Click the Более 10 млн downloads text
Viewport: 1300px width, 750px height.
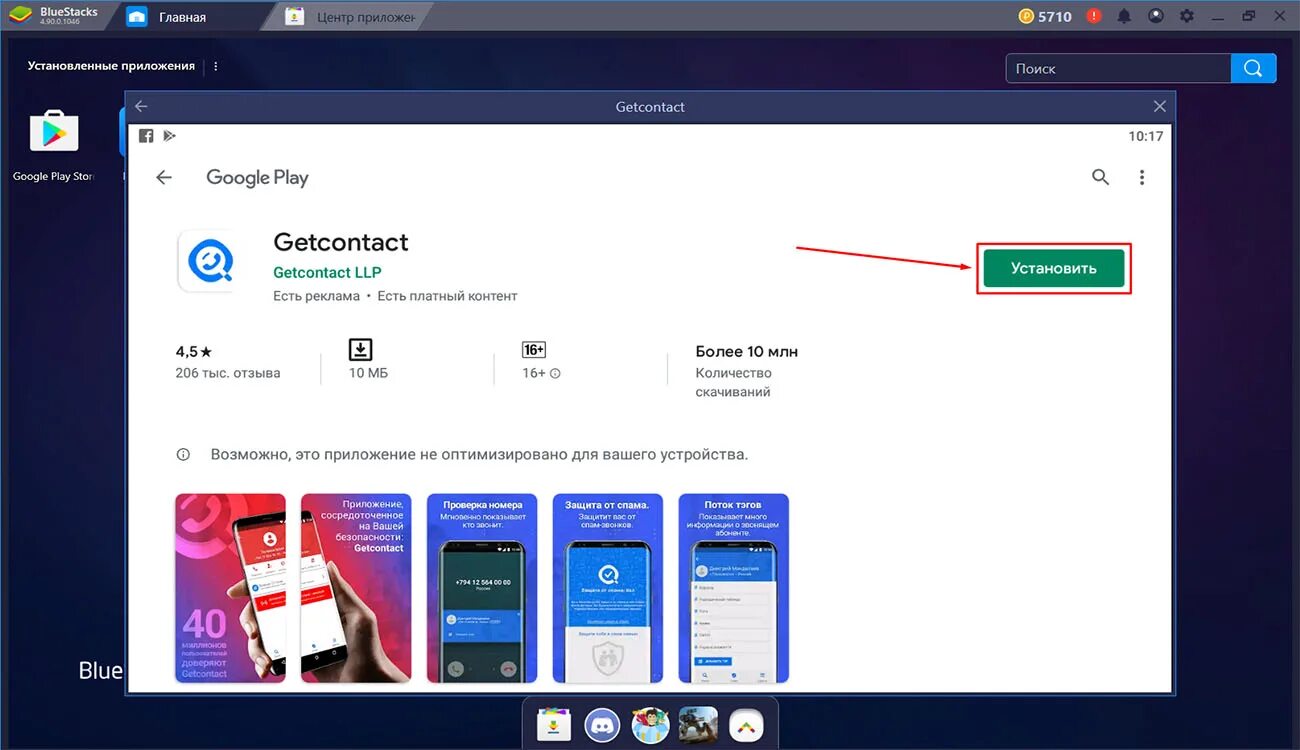[x=747, y=351]
